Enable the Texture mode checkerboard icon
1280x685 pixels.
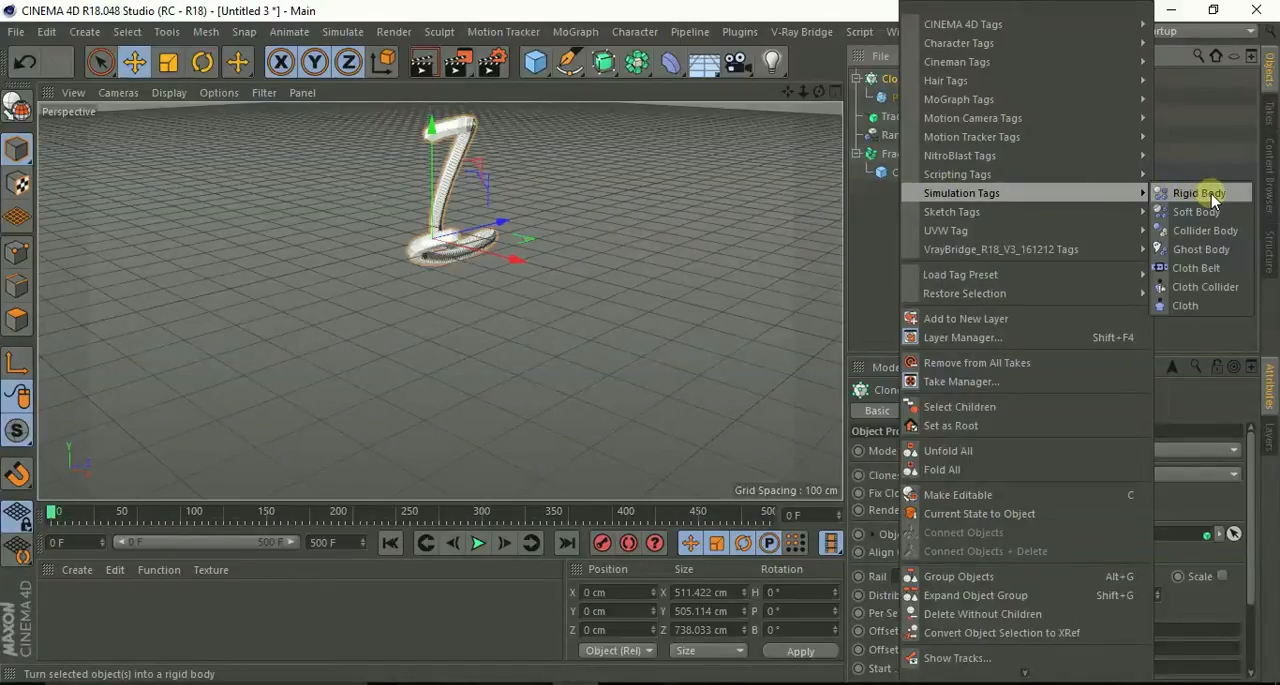tap(17, 184)
